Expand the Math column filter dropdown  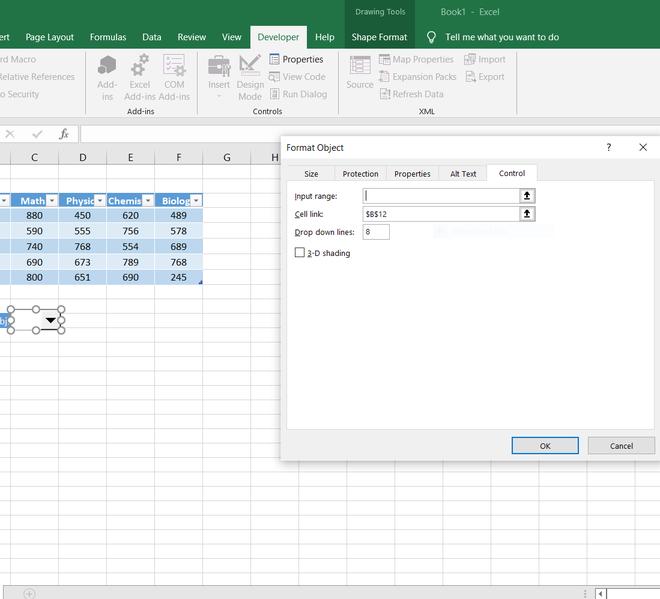click(x=52, y=201)
